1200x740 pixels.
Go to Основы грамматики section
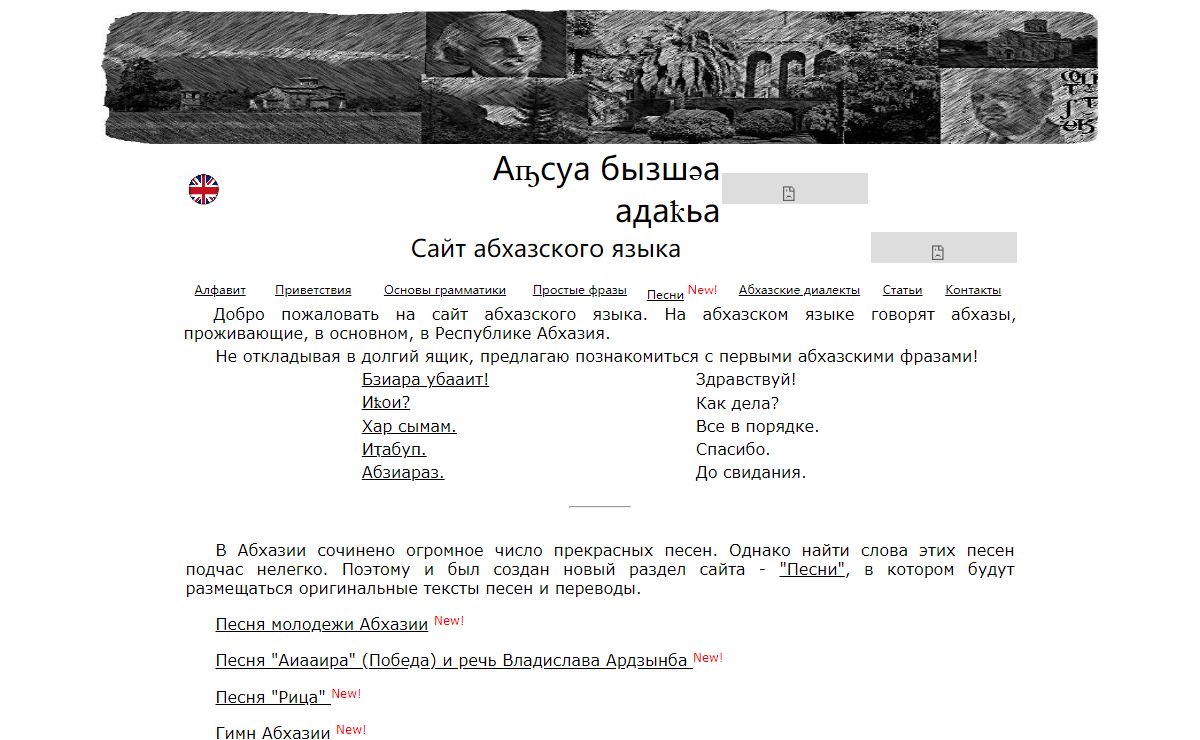[x=445, y=290]
